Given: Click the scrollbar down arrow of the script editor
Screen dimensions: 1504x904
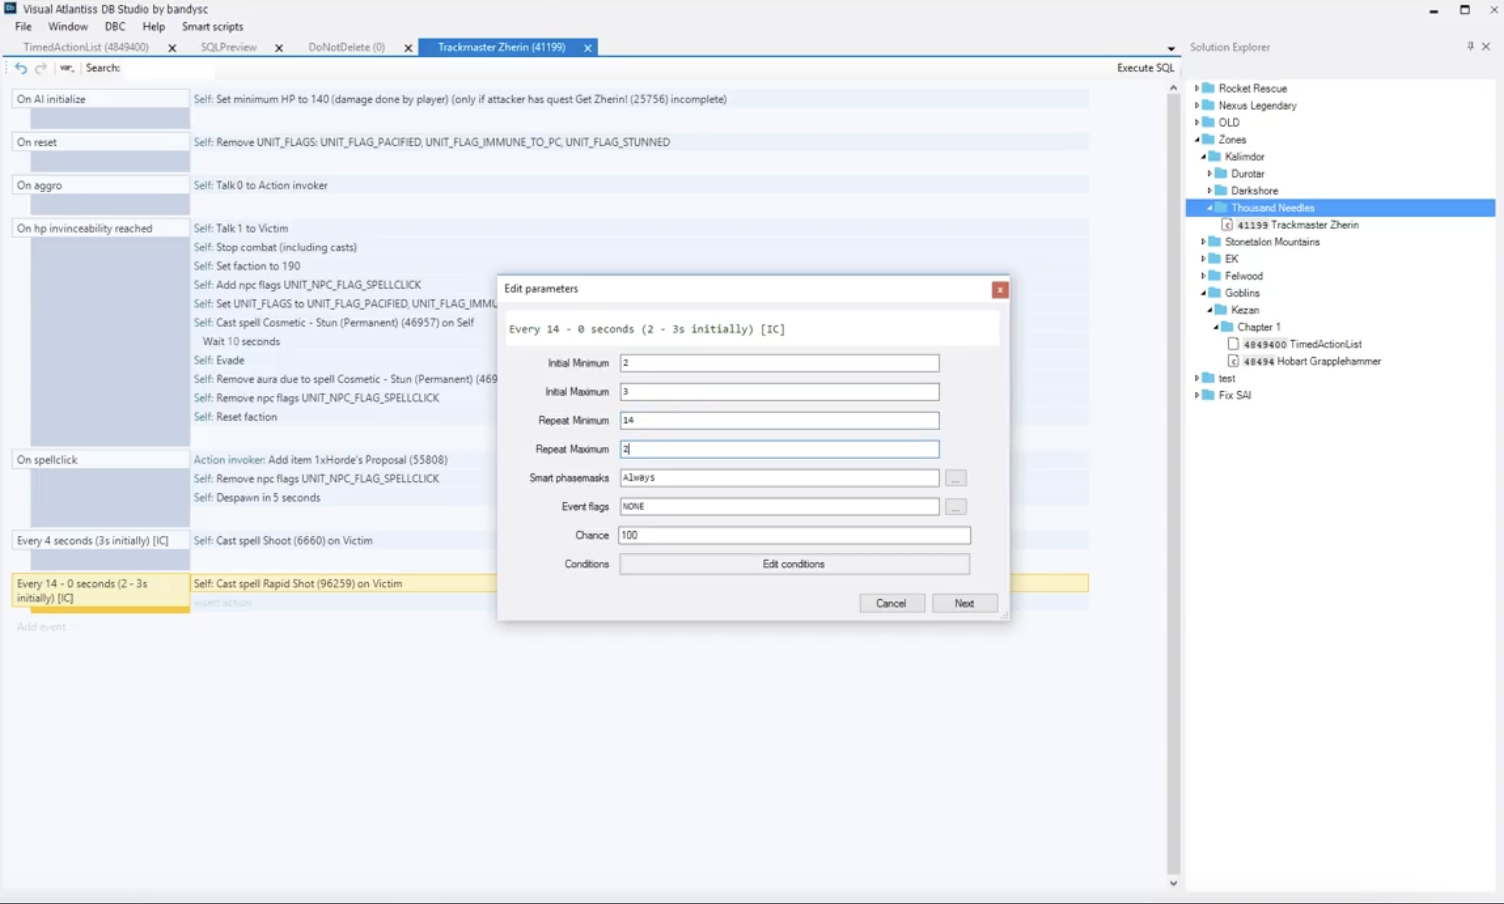Looking at the screenshot, I should tap(1172, 883).
